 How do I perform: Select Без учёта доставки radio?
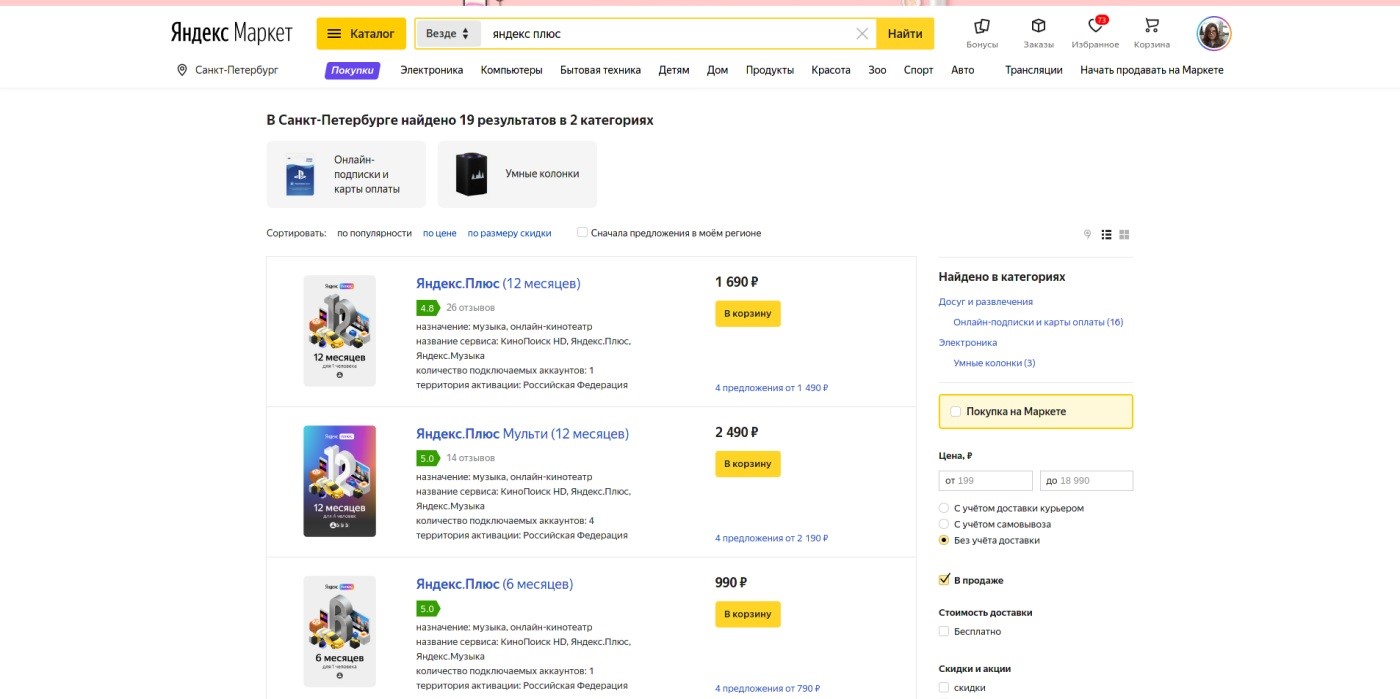click(943, 540)
